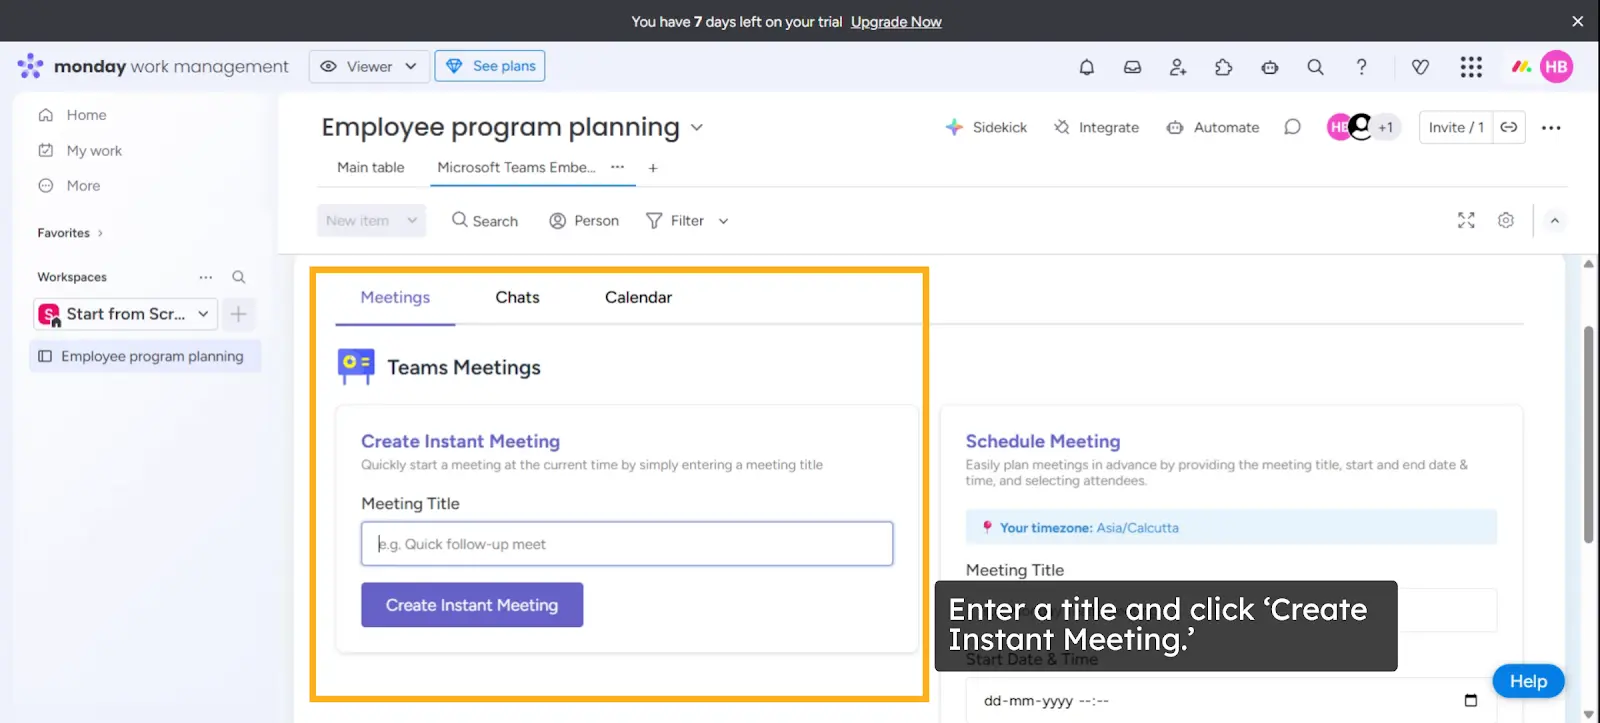Open the Automate panel

[x=1212, y=127]
